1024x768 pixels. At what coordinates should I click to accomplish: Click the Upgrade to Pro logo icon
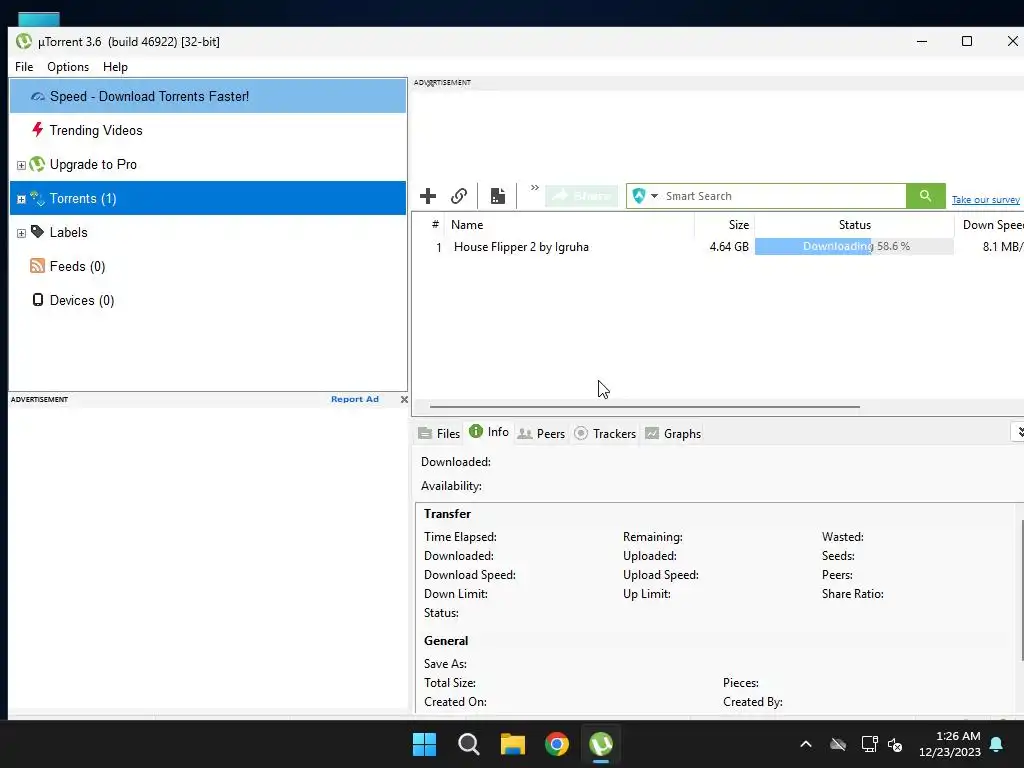(37, 164)
